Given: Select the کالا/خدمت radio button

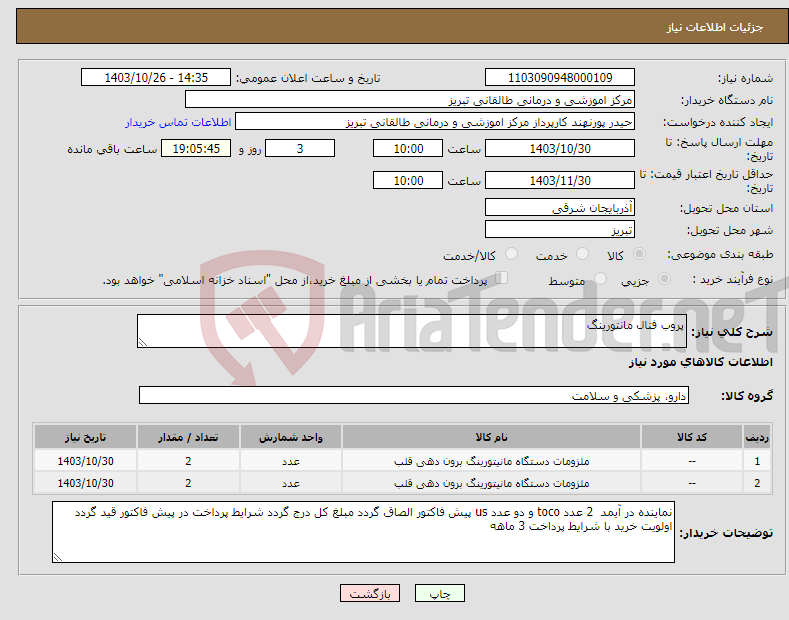Looking at the screenshot, I should pos(511,254).
